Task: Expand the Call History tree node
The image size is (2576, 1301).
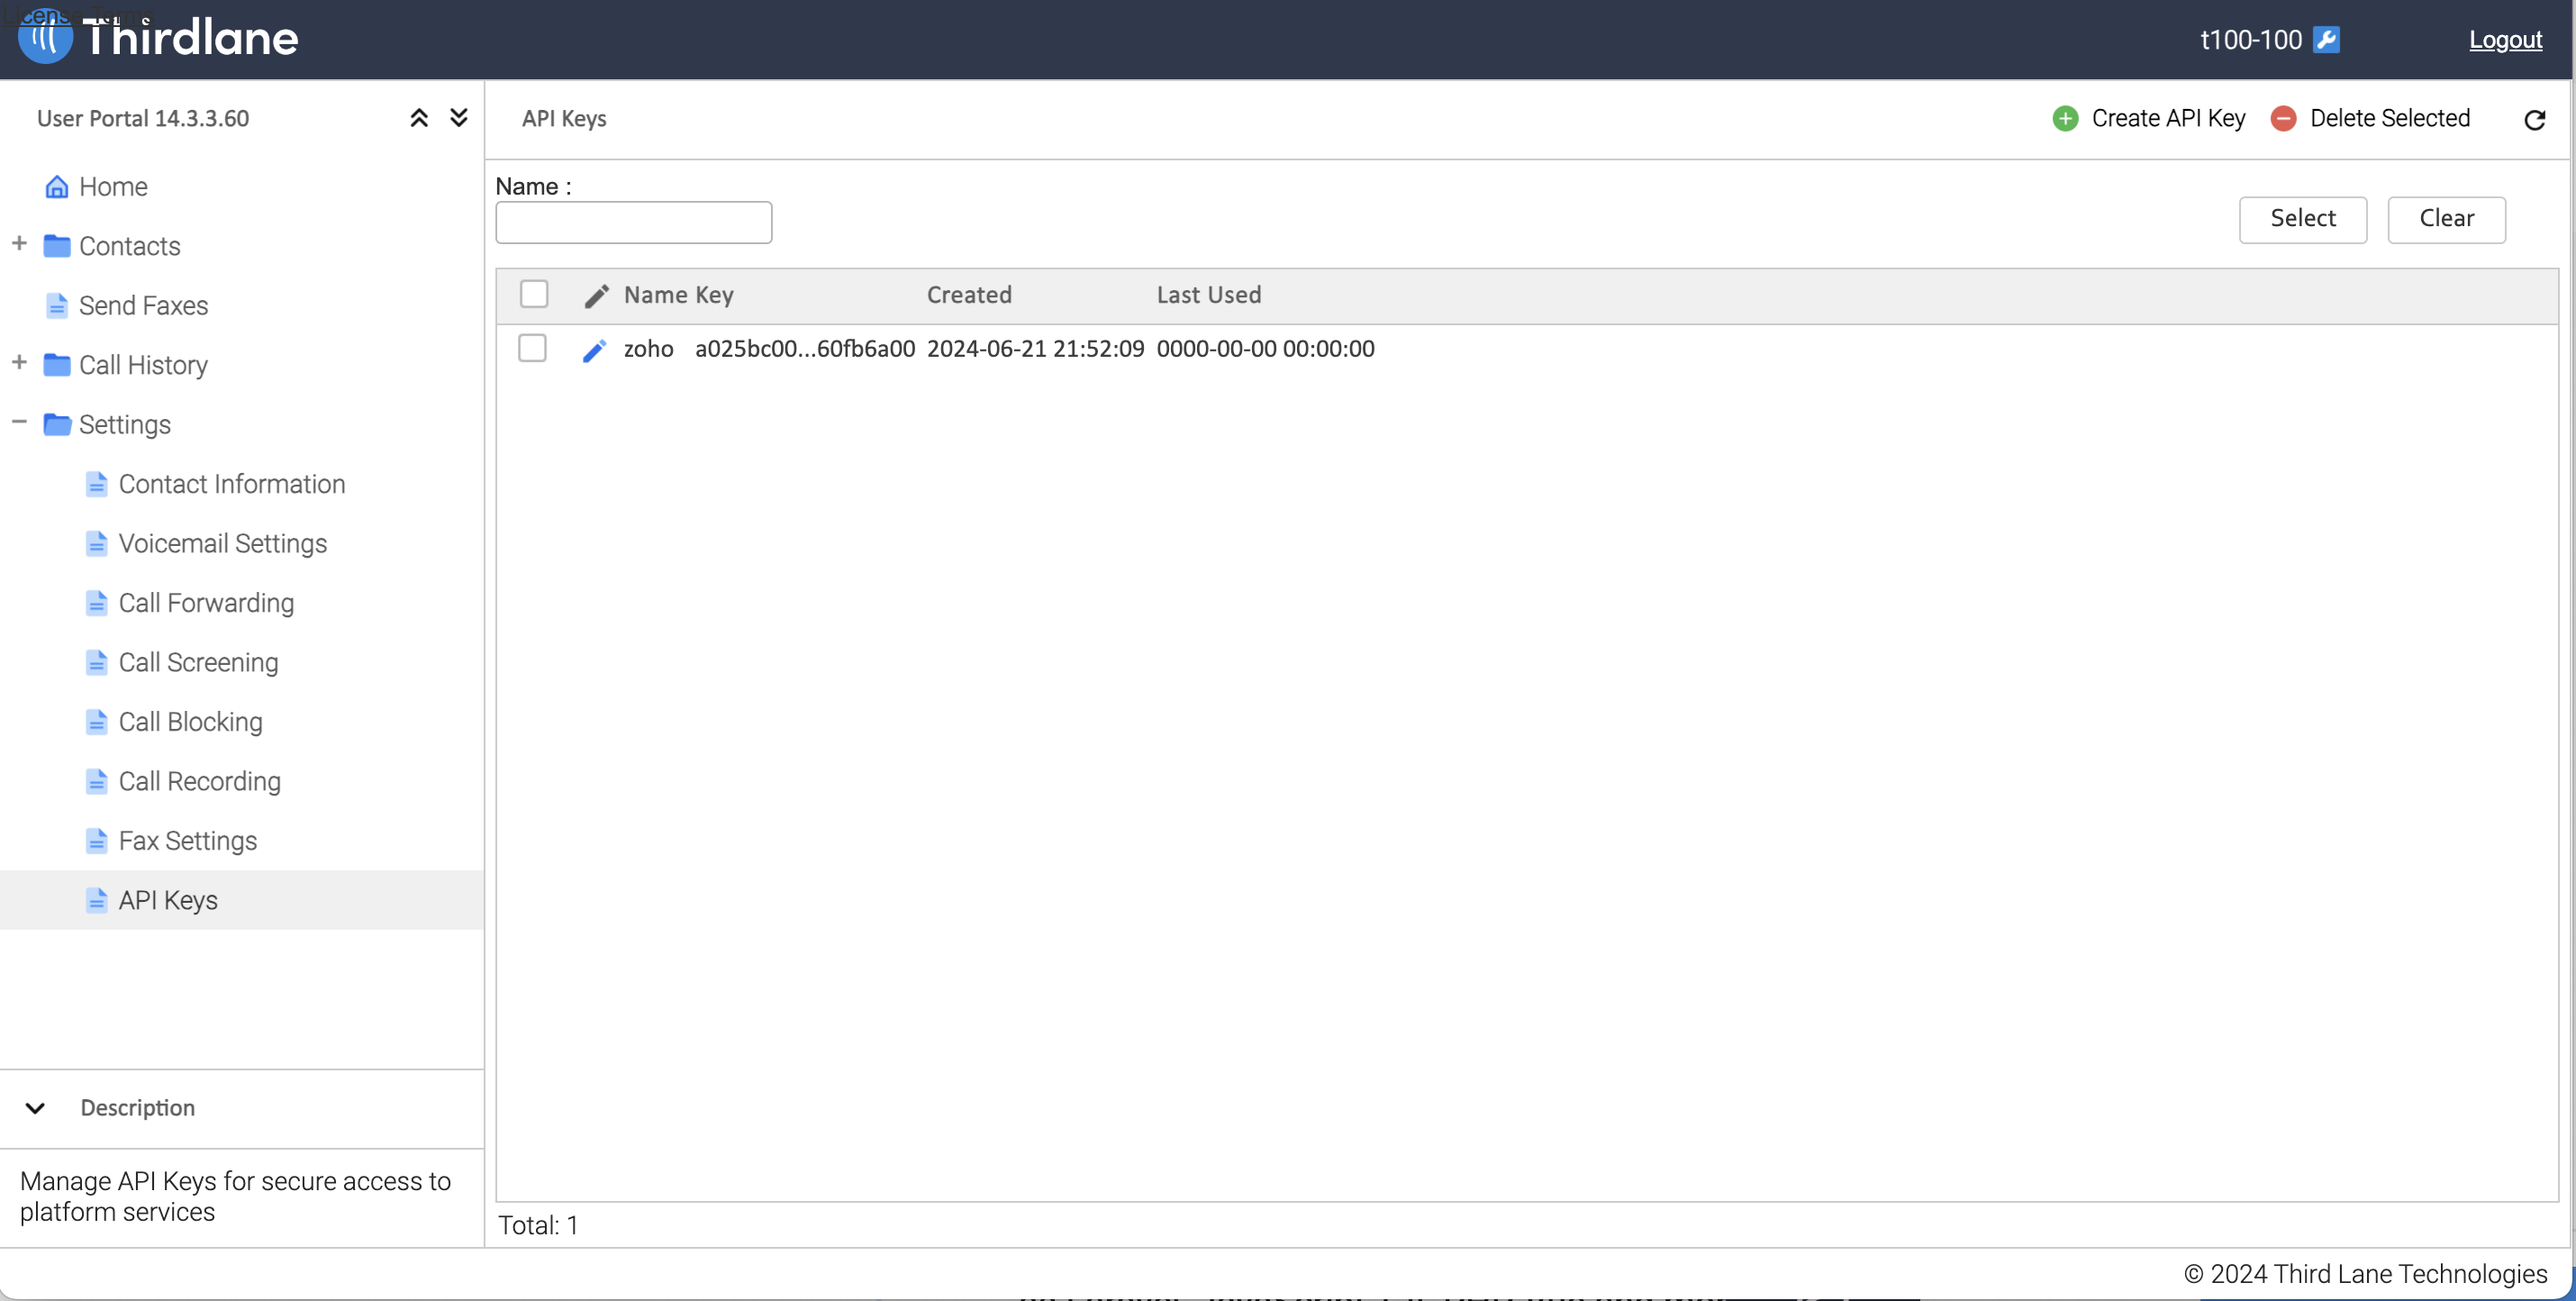Action: click(x=19, y=363)
